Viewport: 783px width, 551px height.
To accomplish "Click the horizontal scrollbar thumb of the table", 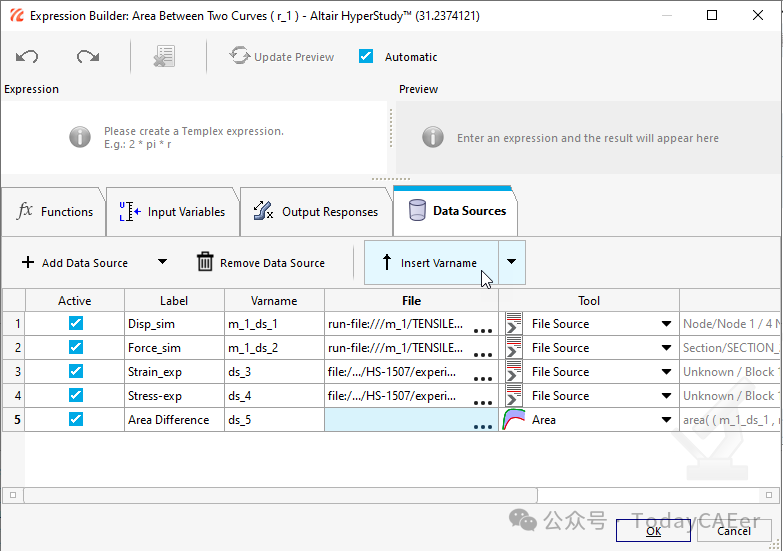I will tap(281, 495).
